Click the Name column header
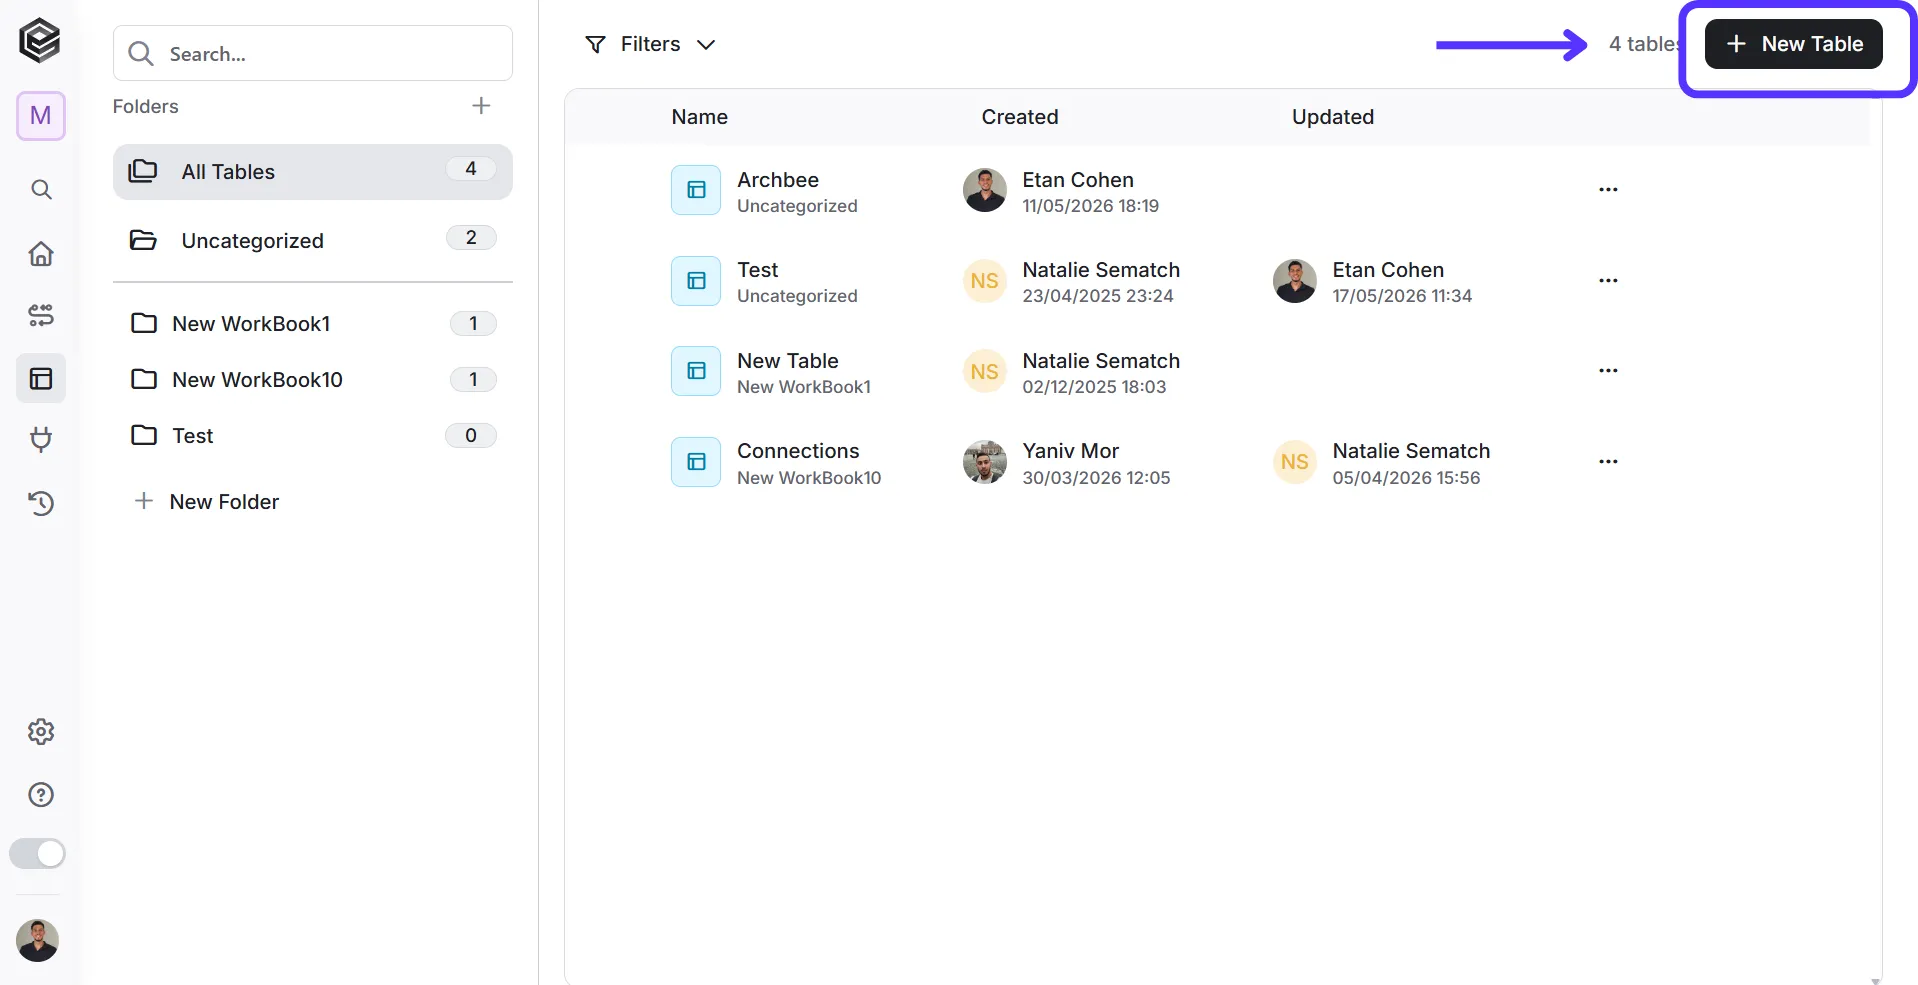Image resolution: width=1918 pixels, height=985 pixels. pyautogui.click(x=700, y=117)
